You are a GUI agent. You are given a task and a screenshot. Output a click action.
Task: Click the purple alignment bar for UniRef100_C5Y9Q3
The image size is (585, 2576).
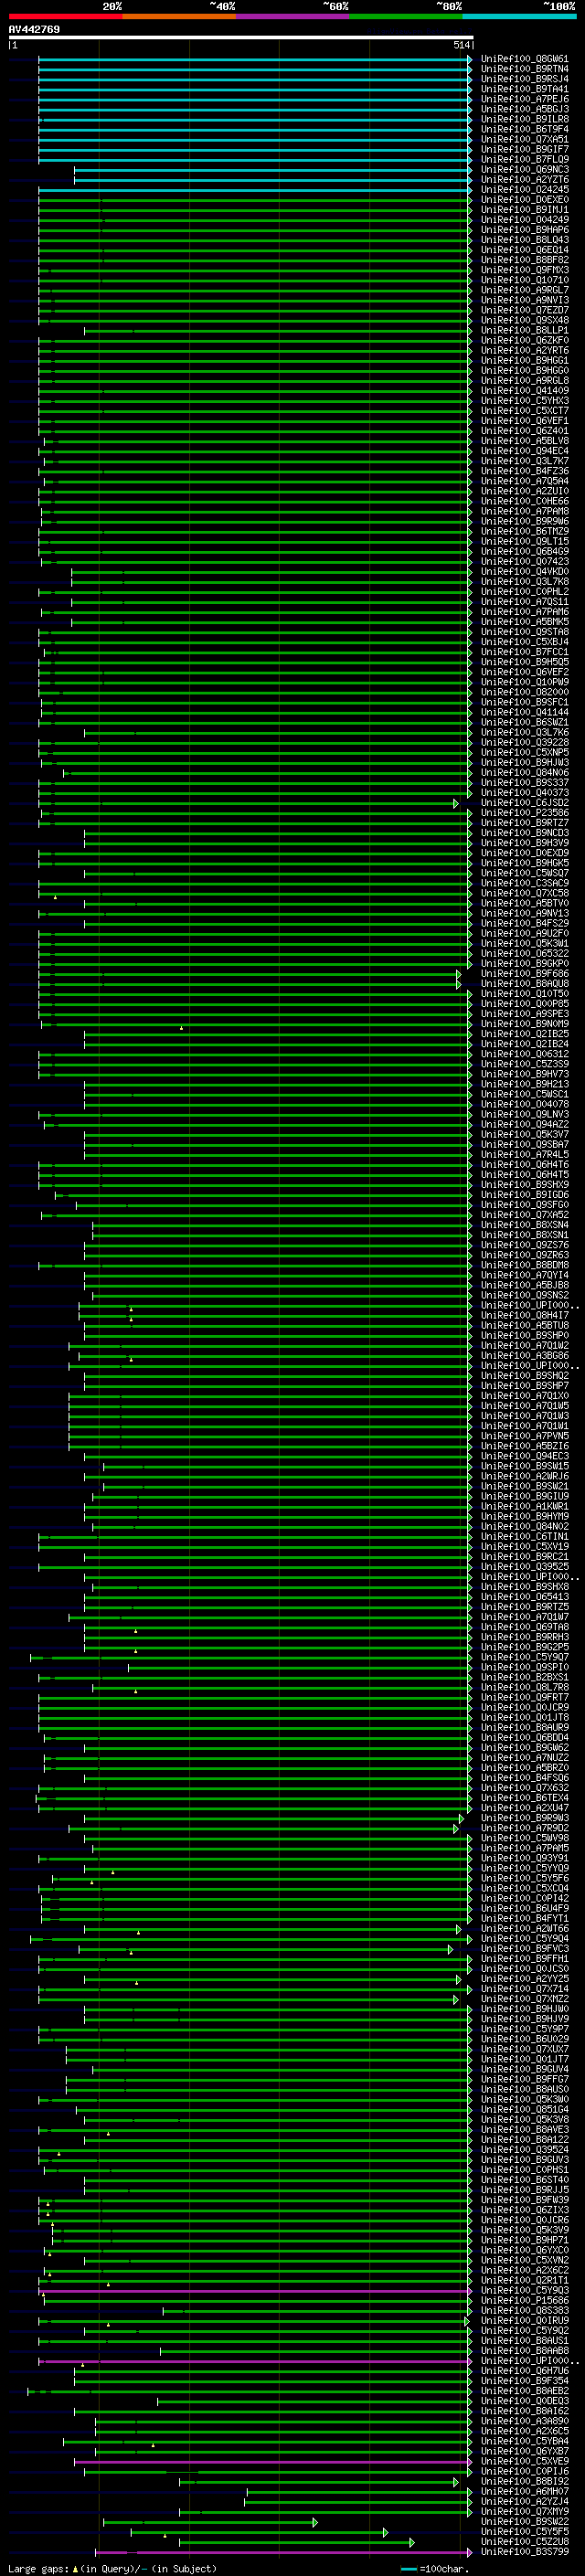point(255,2290)
